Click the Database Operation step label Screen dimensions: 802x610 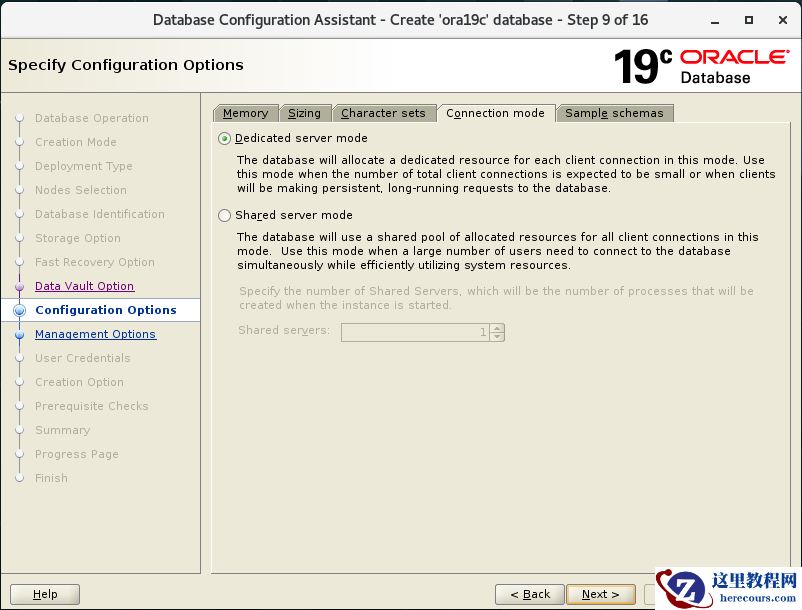pos(92,118)
